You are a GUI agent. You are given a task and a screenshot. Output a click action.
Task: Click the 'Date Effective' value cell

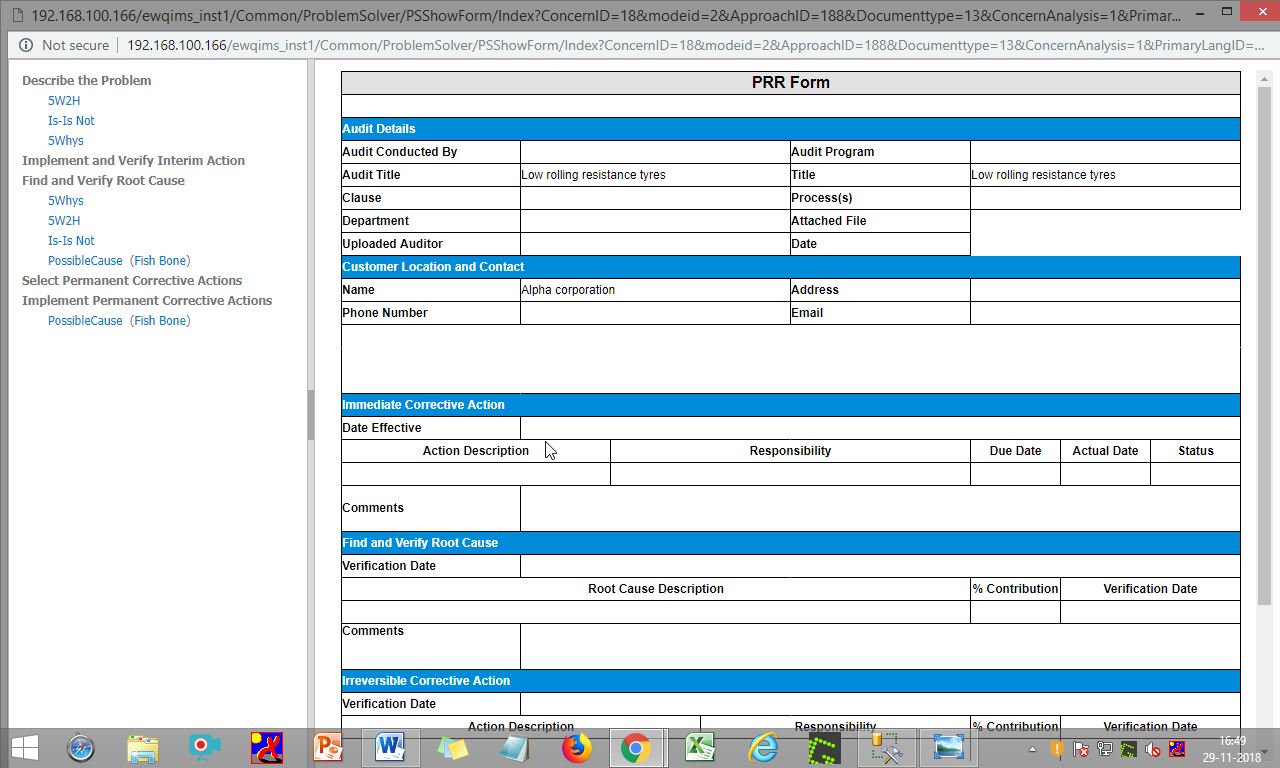click(x=880, y=428)
